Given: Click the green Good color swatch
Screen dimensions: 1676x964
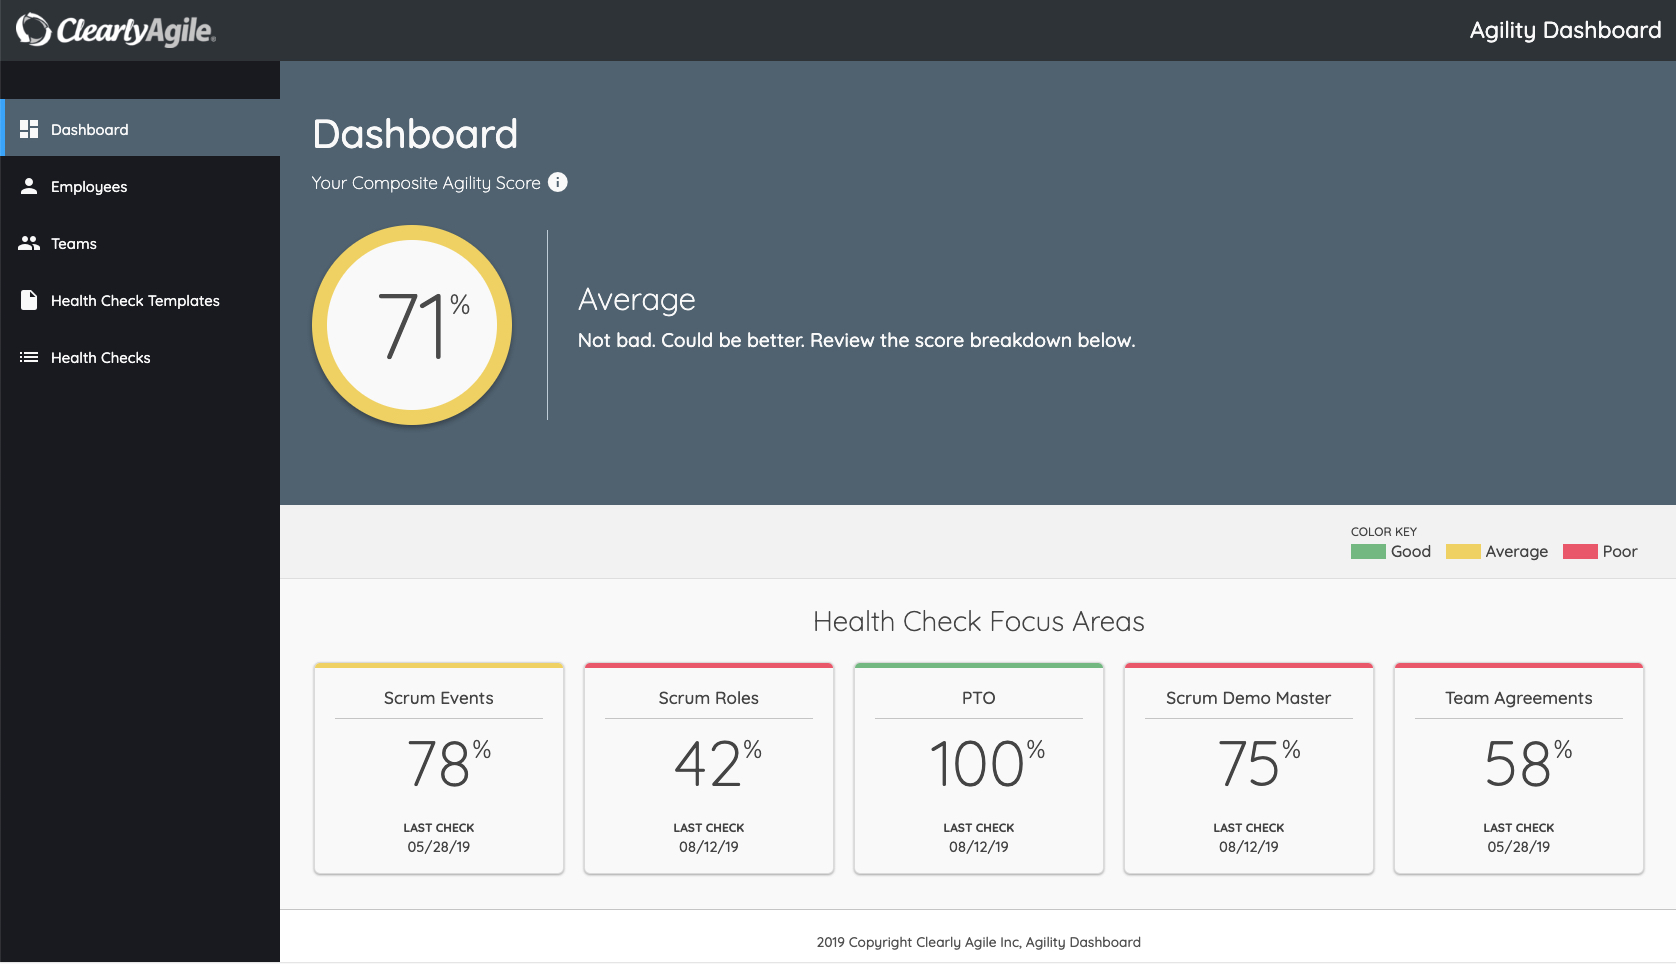Looking at the screenshot, I should tap(1367, 550).
